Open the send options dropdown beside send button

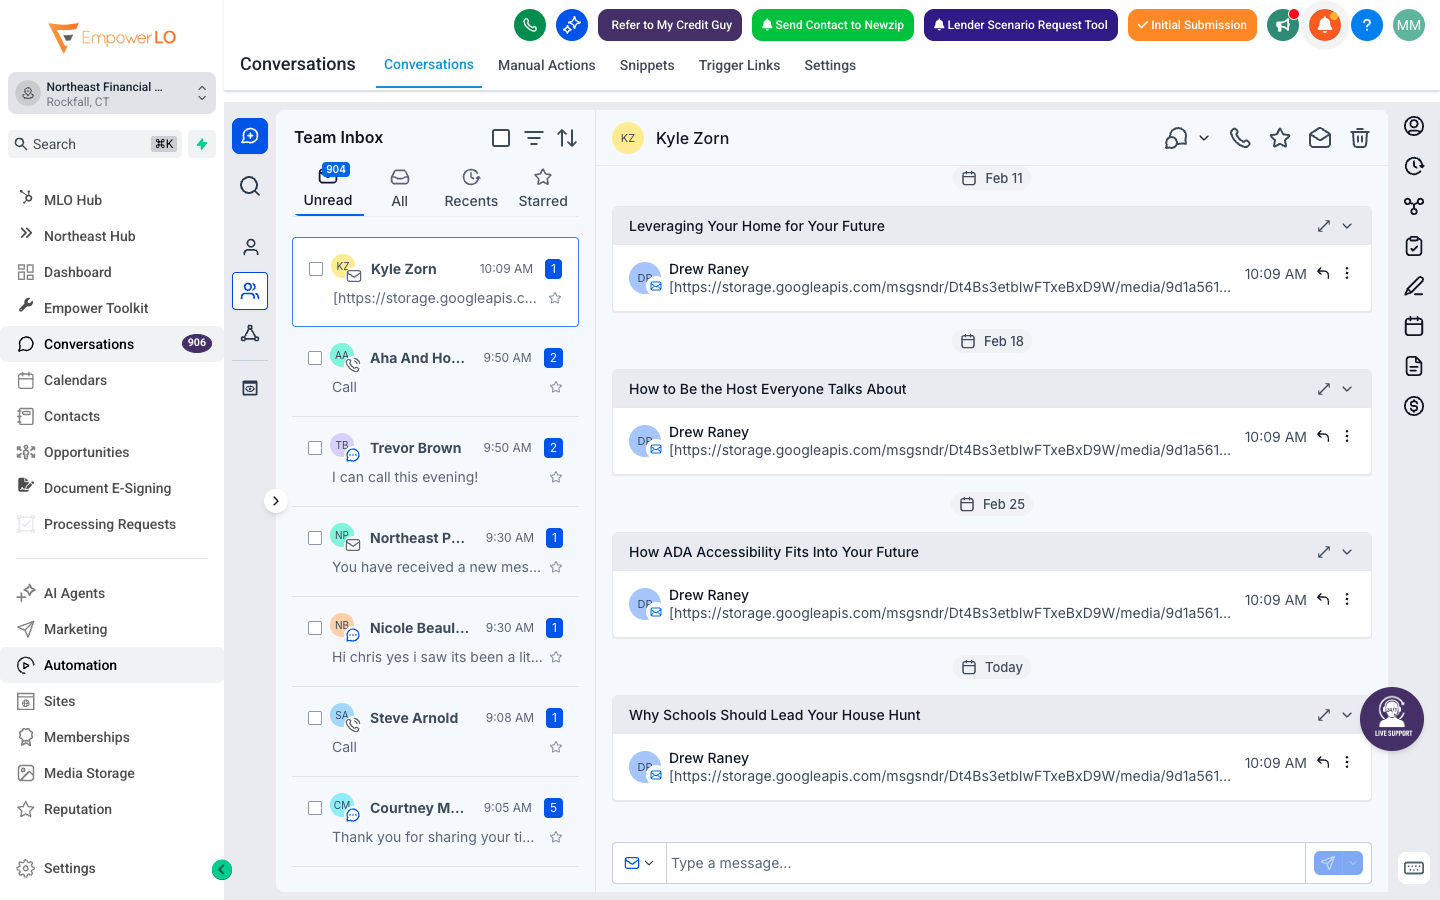coord(1352,862)
